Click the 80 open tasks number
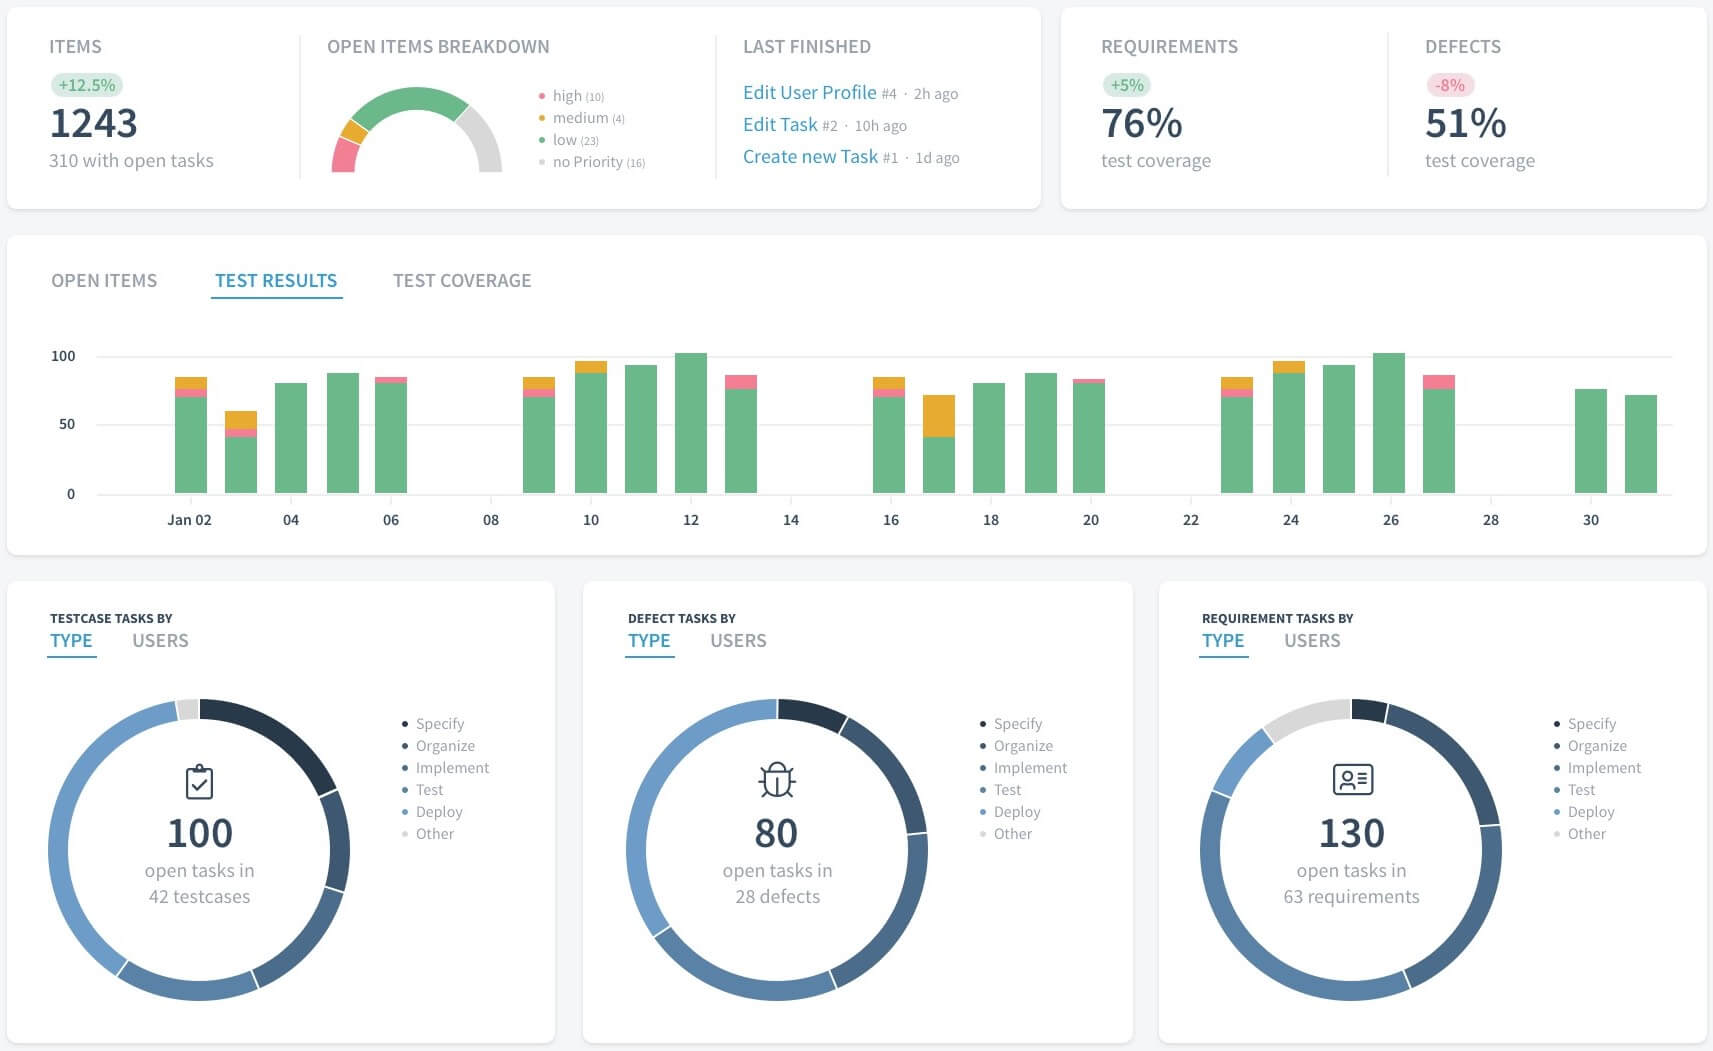The width and height of the screenshot is (1713, 1051). tap(776, 833)
